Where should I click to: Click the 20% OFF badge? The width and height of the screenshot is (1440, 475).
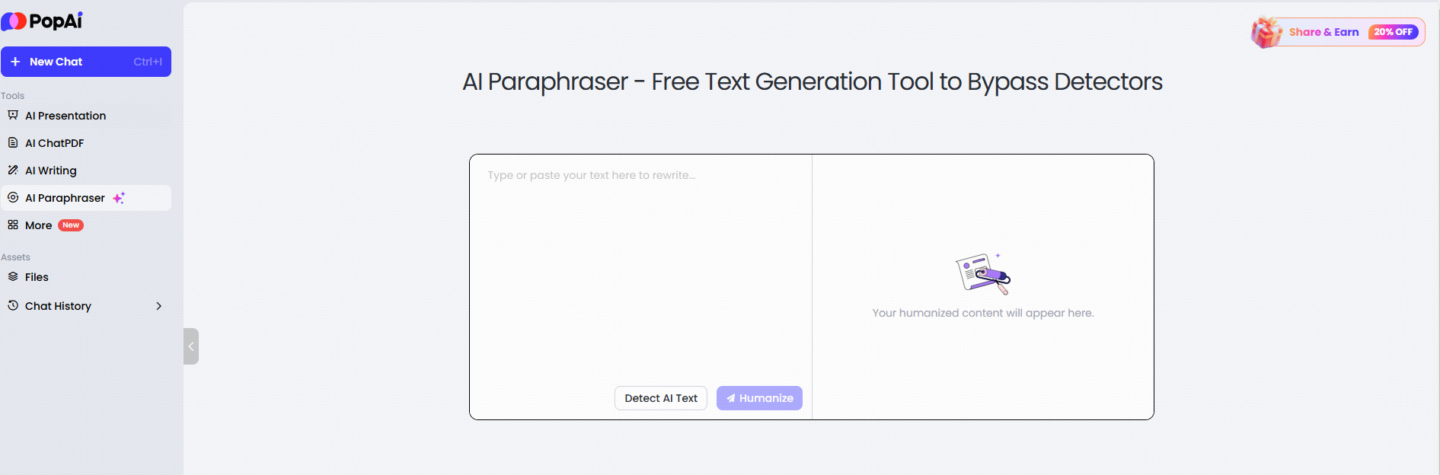pos(1393,32)
